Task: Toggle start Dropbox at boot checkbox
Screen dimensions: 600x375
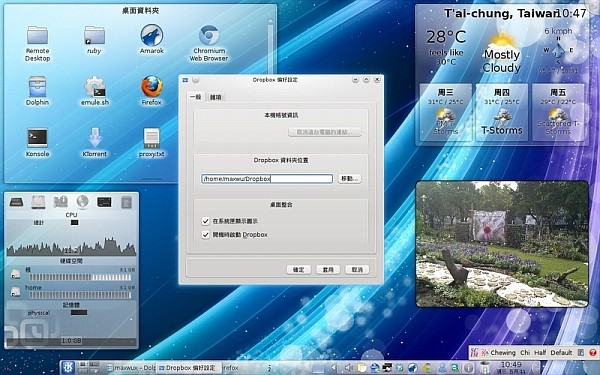Action: 205,235
